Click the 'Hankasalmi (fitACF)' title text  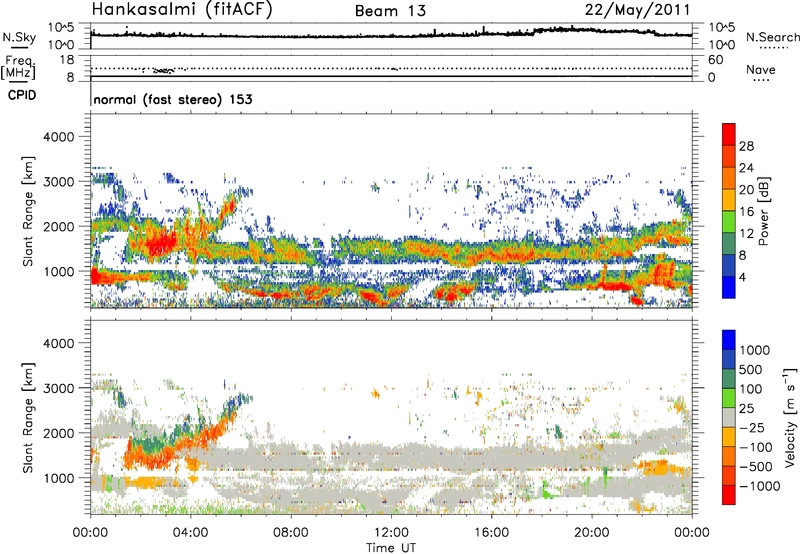182,9
